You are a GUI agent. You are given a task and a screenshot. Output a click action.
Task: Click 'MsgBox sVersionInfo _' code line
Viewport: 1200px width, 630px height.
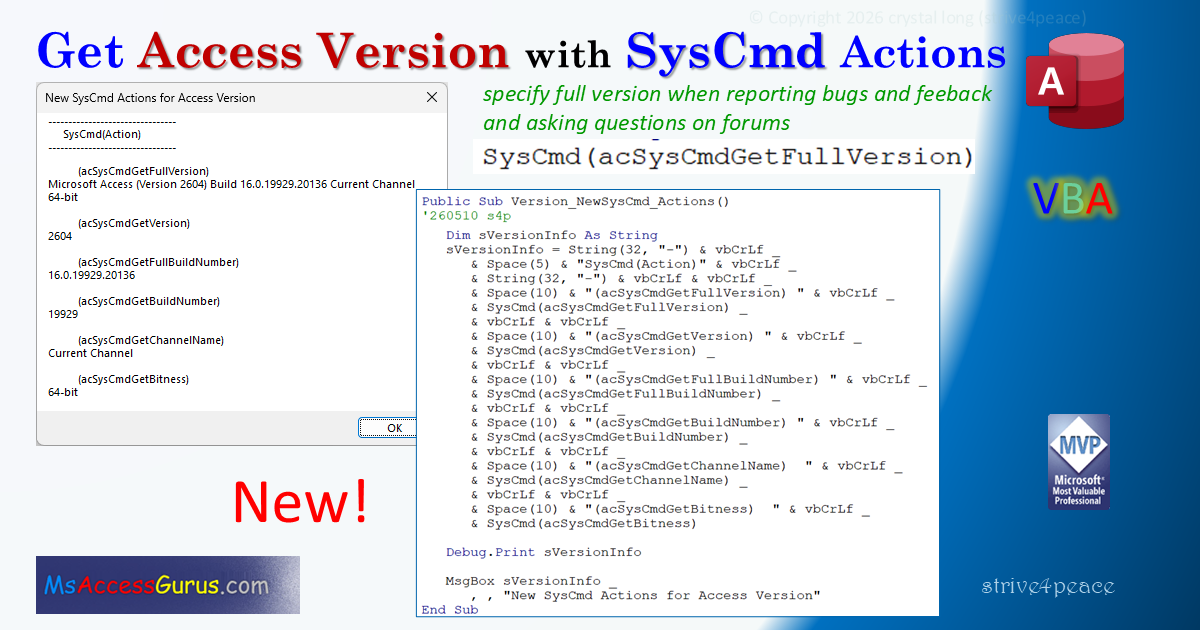532,581
